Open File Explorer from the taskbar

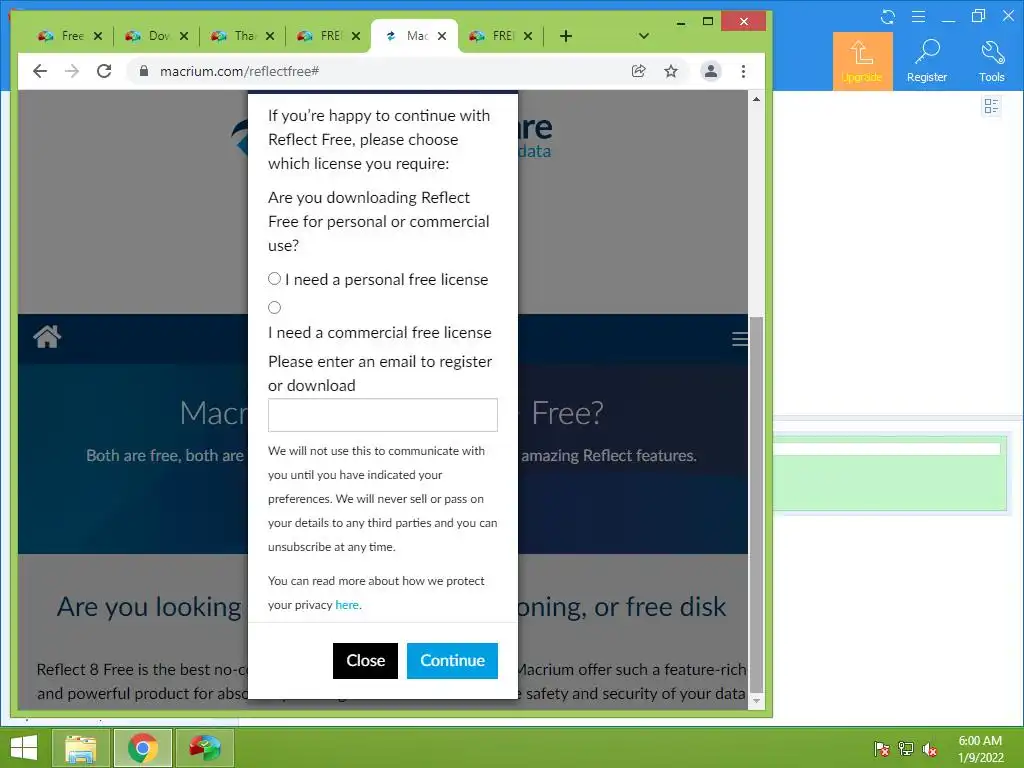point(80,748)
